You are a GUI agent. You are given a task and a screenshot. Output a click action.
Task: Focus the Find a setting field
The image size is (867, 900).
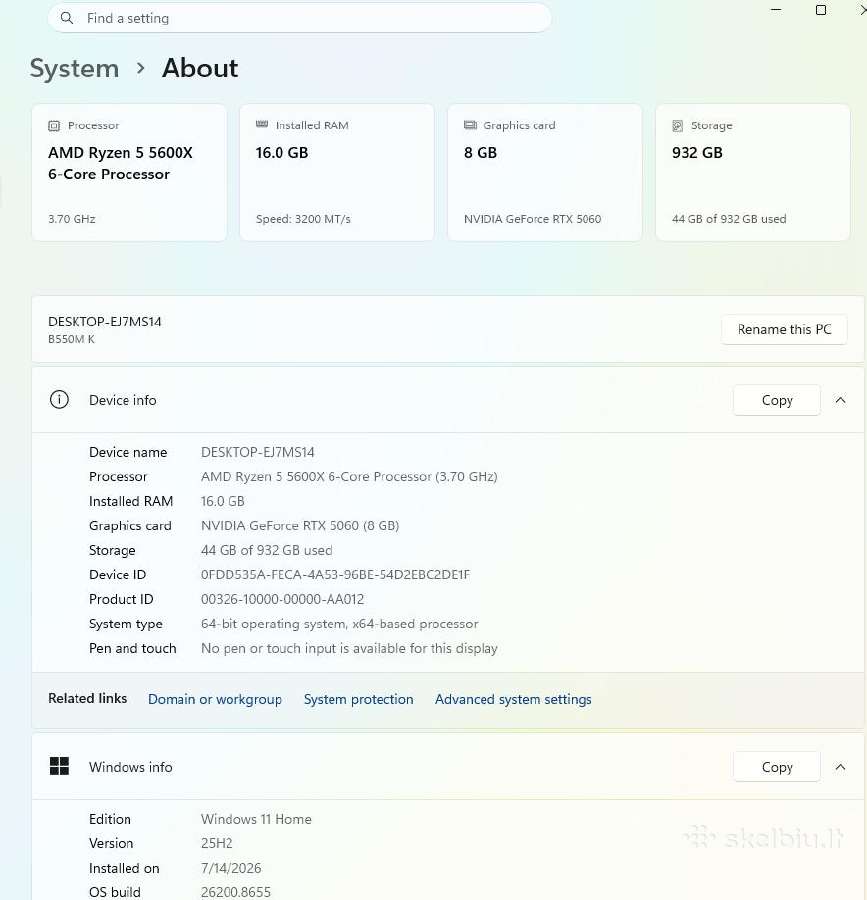pos(300,18)
